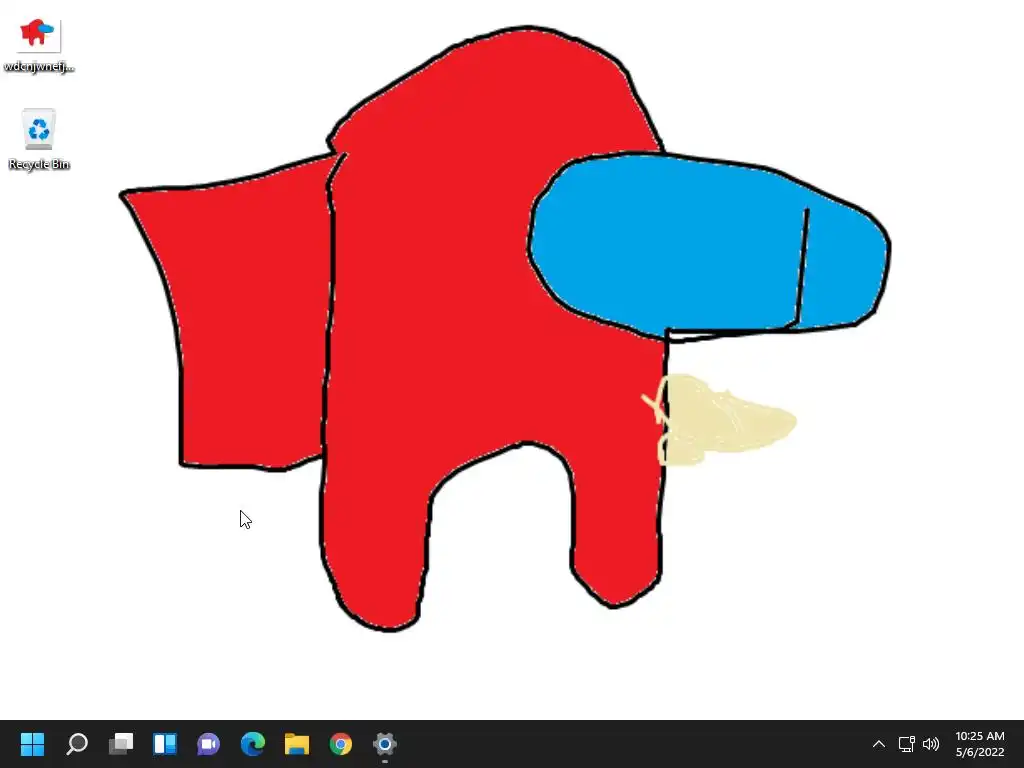The height and width of the screenshot is (768, 1024).
Task: Select the Recycle Bin desktop icon
Action: [x=39, y=129]
